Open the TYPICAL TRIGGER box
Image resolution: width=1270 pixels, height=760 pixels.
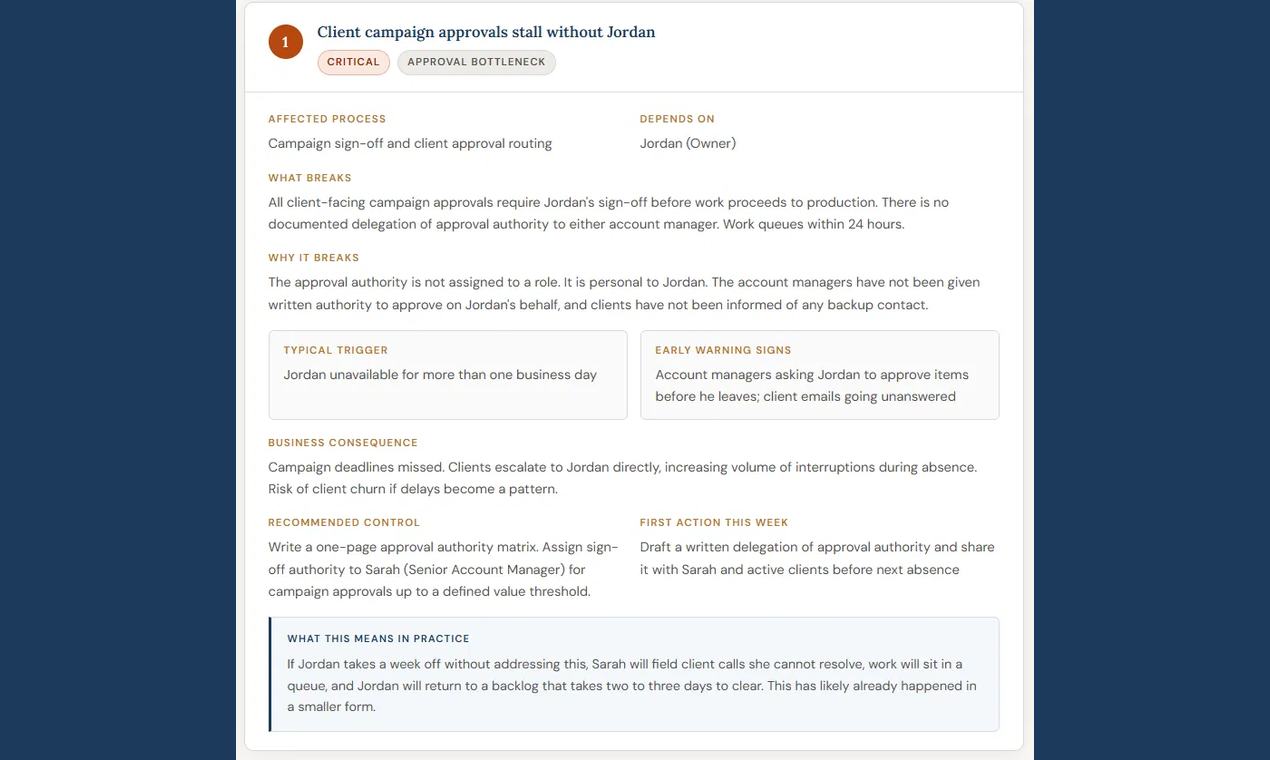448,375
